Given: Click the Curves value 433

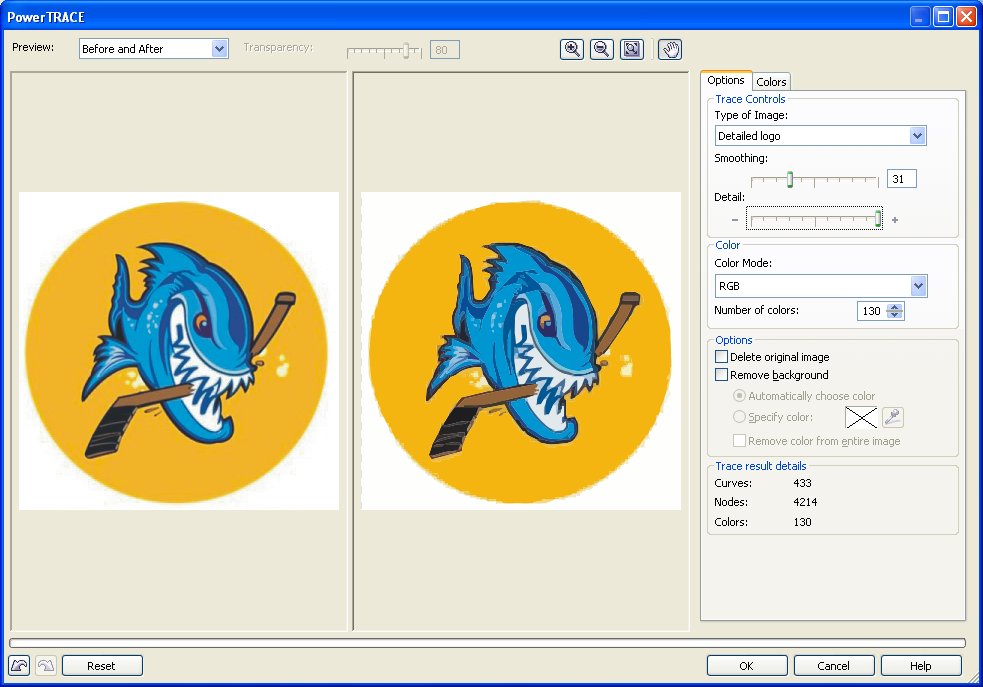Looking at the screenshot, I should (802, 483).
